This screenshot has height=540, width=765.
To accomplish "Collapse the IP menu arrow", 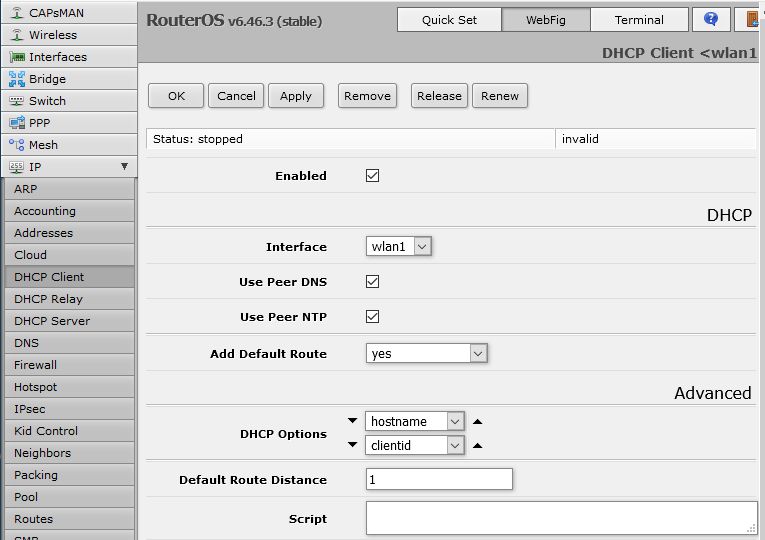I will [x=124, y=166].
